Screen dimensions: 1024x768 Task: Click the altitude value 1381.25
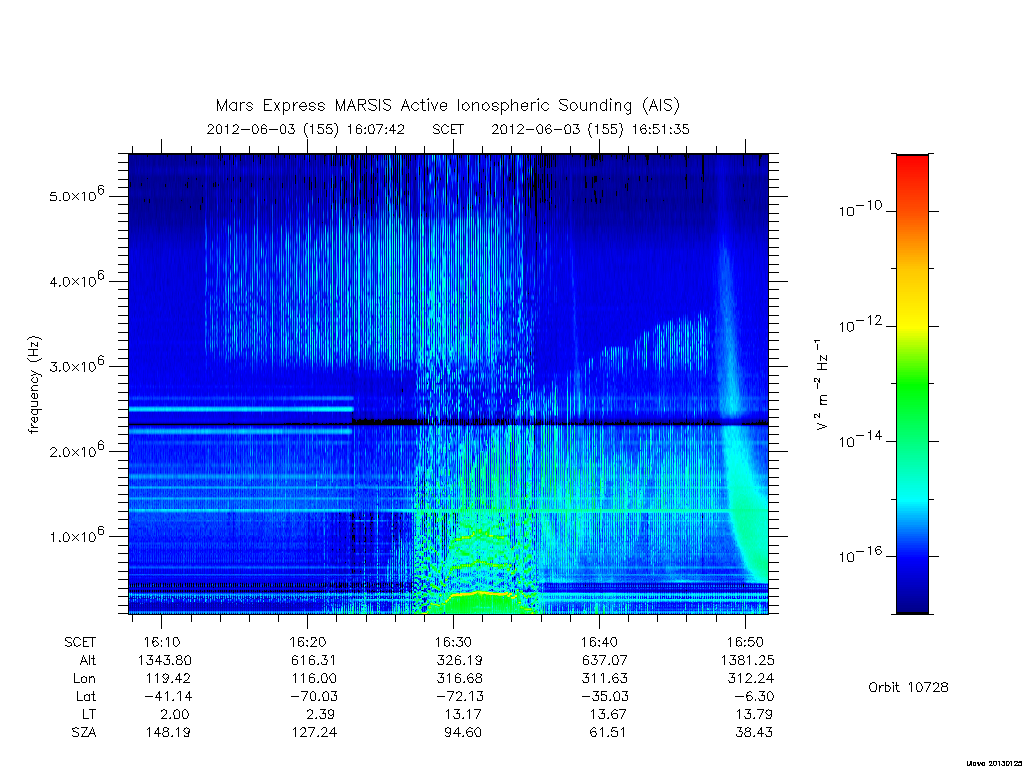point(748,660)
